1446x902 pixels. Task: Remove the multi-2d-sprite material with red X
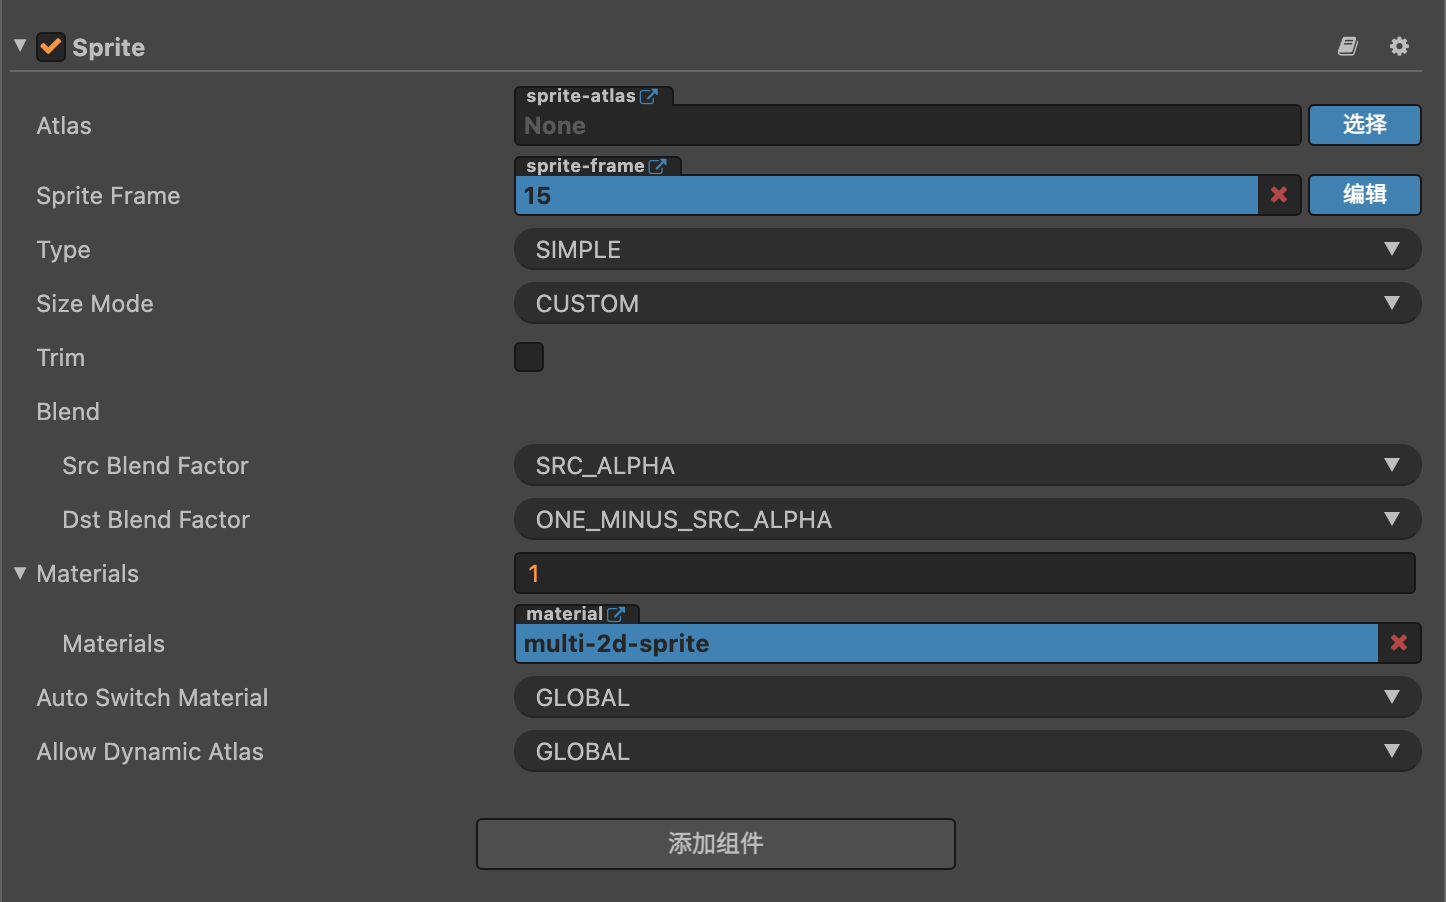click(x=1399, y=643)
